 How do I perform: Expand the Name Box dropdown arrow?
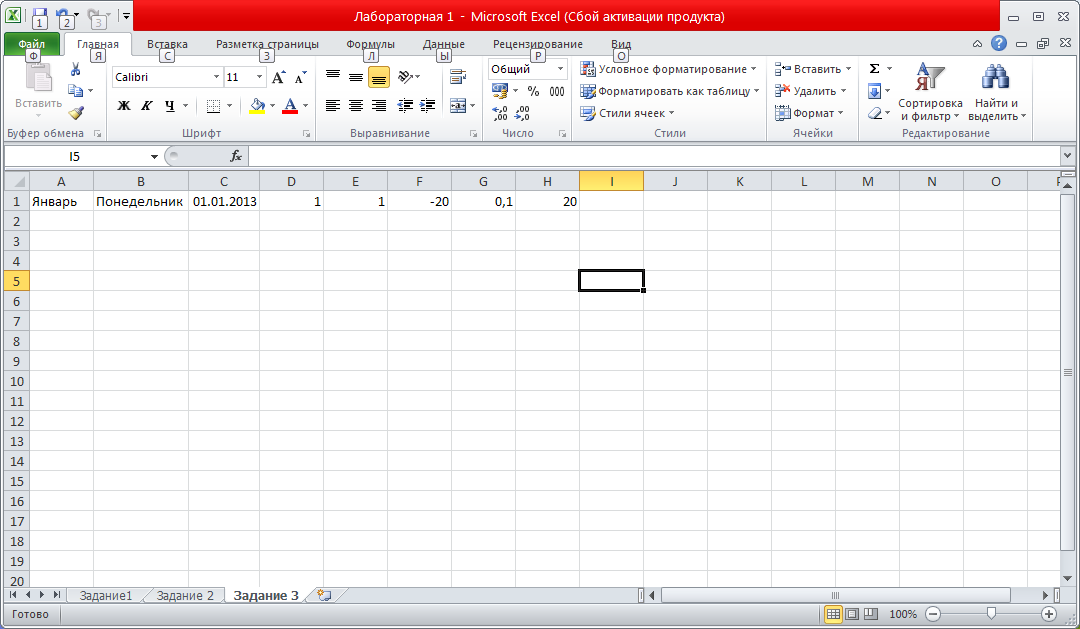pyautogui.click(x=154, y=156)
